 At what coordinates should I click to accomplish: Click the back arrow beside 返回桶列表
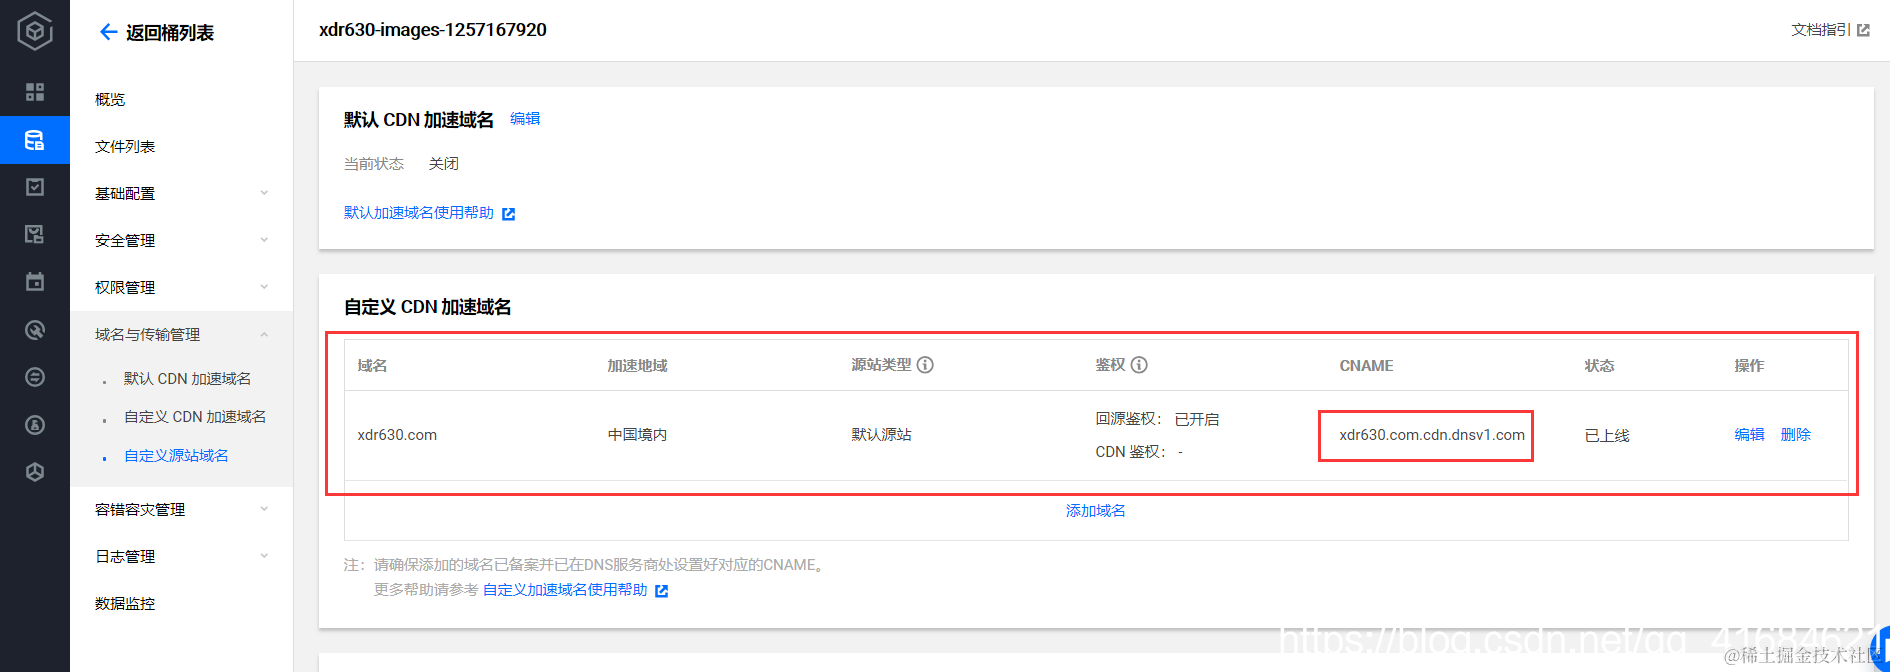108,32
